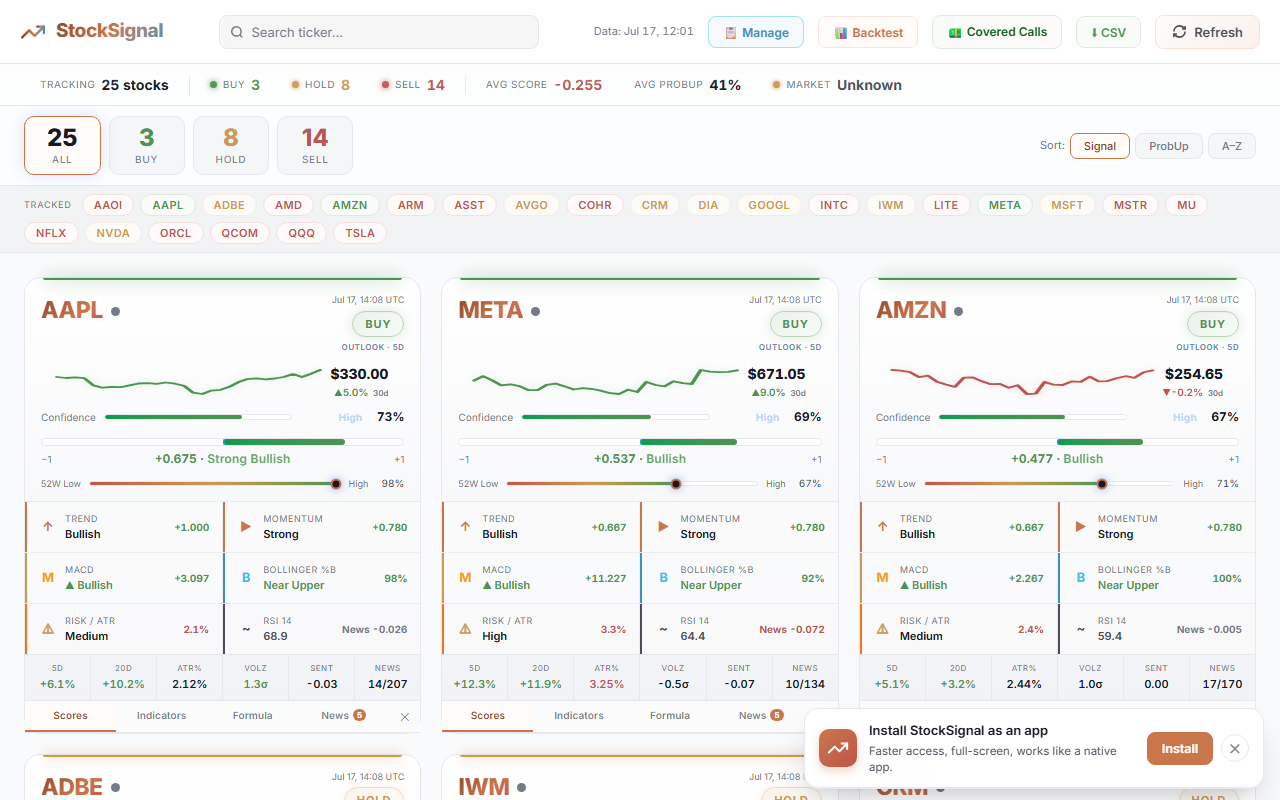1280x800 pixels.
Task: Click the trend arrow icon in AMZN card
Action: [x=882, y=526]
